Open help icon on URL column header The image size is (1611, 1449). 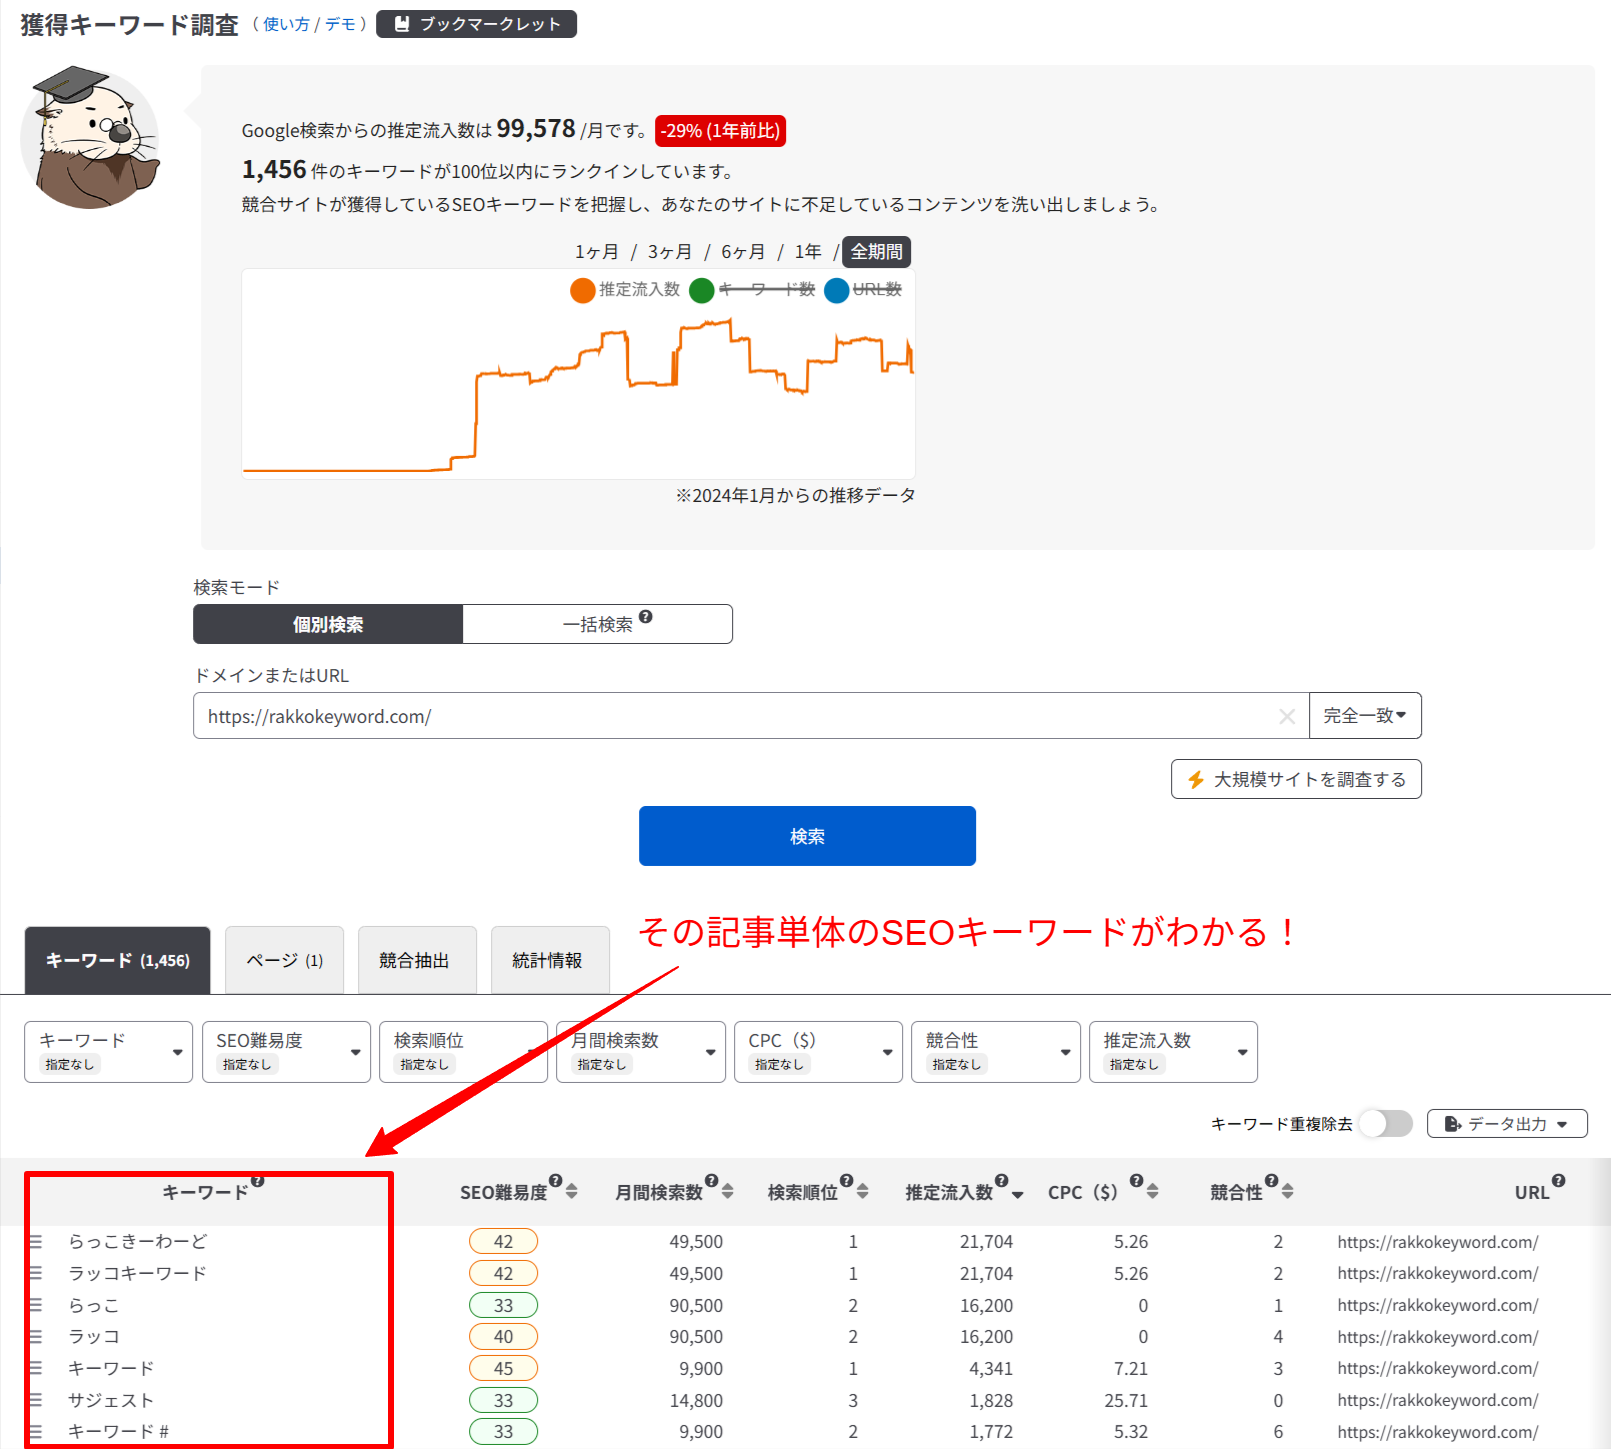point(1559,1181)
